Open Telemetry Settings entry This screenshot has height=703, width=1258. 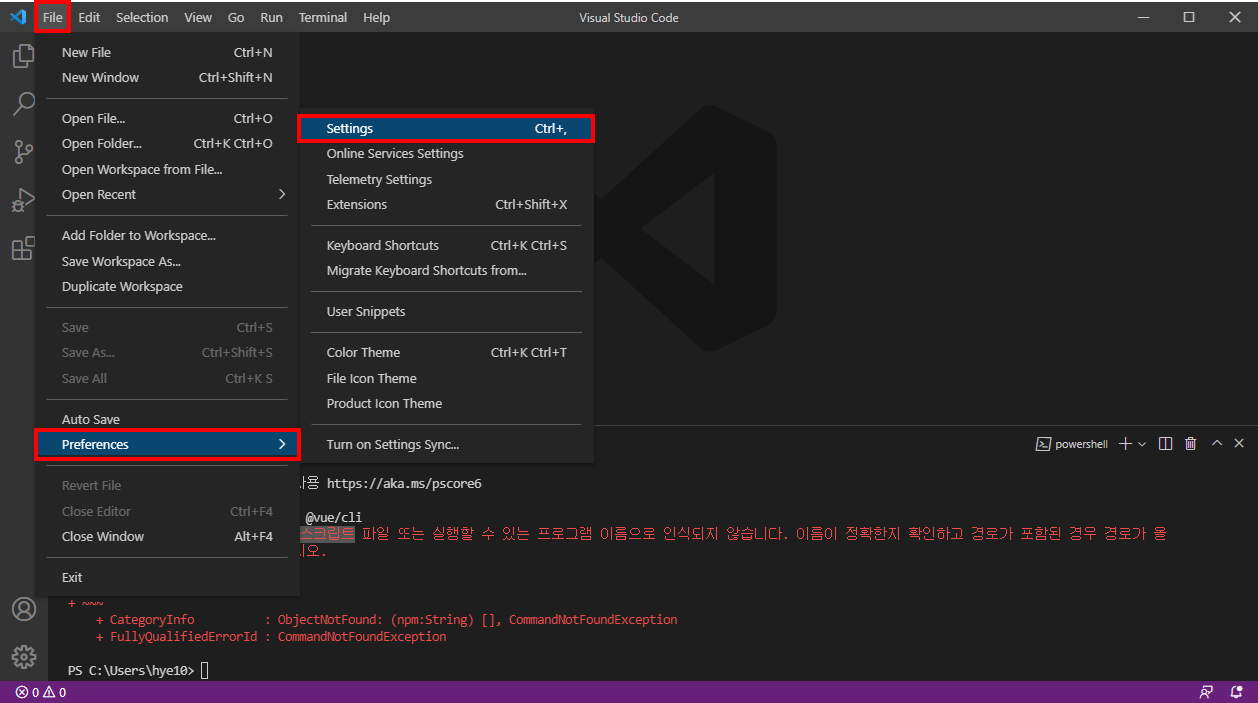pos(446,180)
